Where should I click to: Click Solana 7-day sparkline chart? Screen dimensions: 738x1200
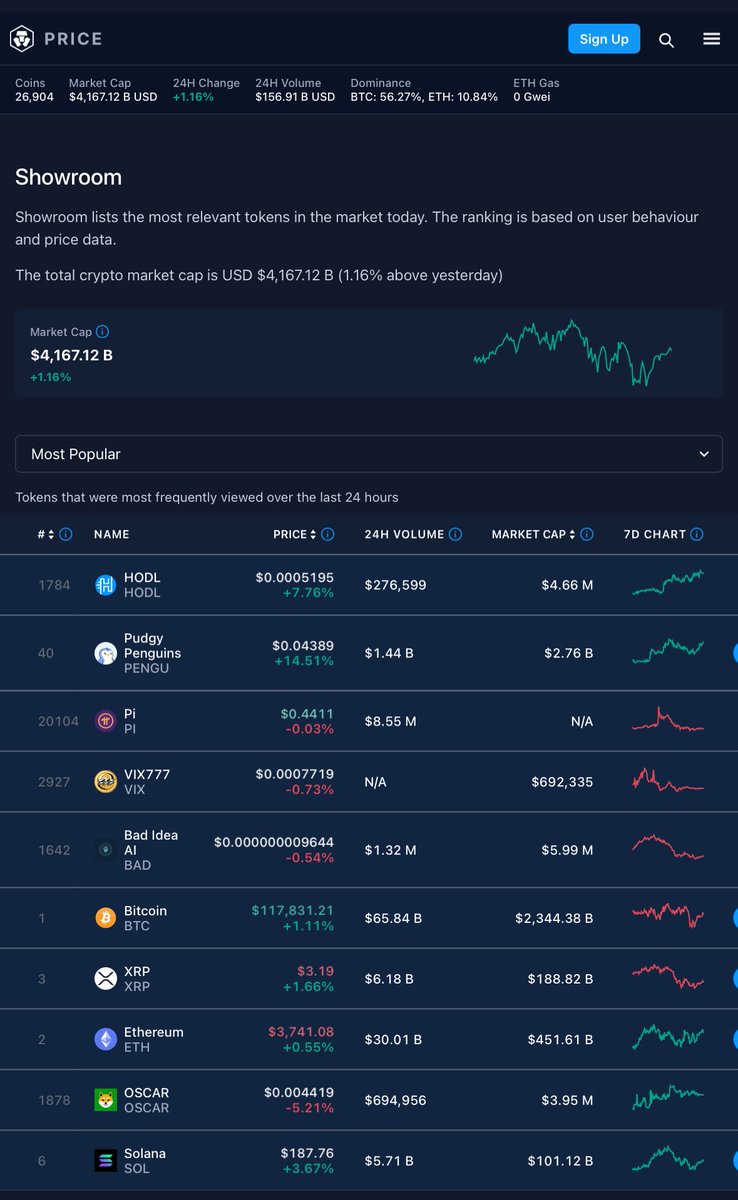[x=668, y=1159]
